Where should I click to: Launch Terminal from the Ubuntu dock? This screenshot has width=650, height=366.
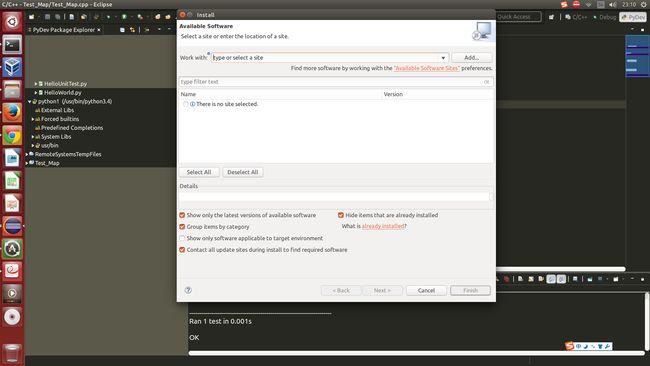click(x=12, y=45)
